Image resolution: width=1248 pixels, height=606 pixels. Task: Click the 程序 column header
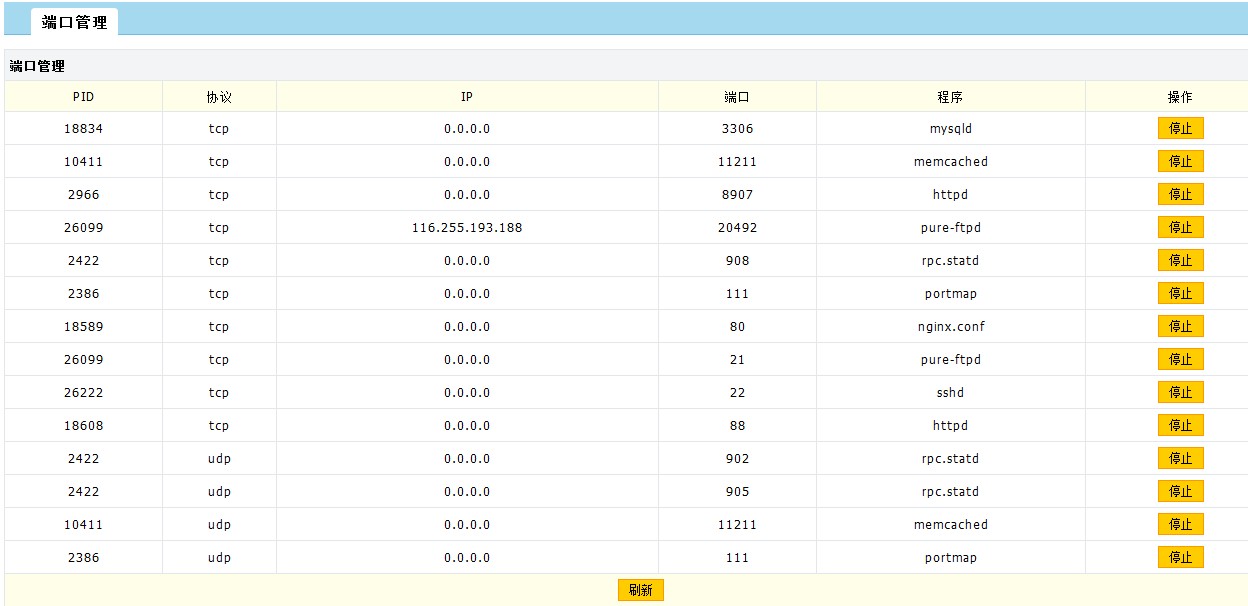(950, 97)
